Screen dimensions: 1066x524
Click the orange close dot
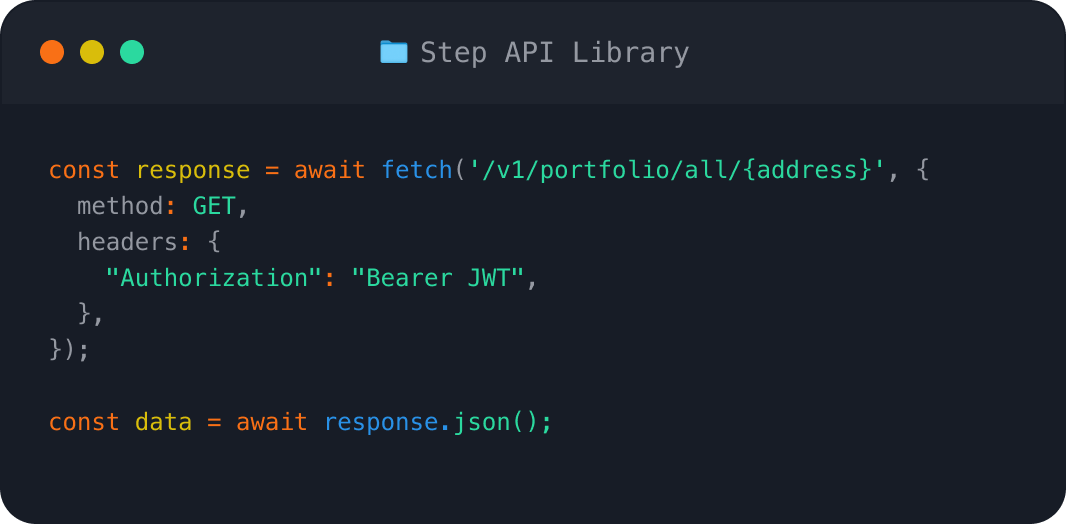click(x=52, y=52)
